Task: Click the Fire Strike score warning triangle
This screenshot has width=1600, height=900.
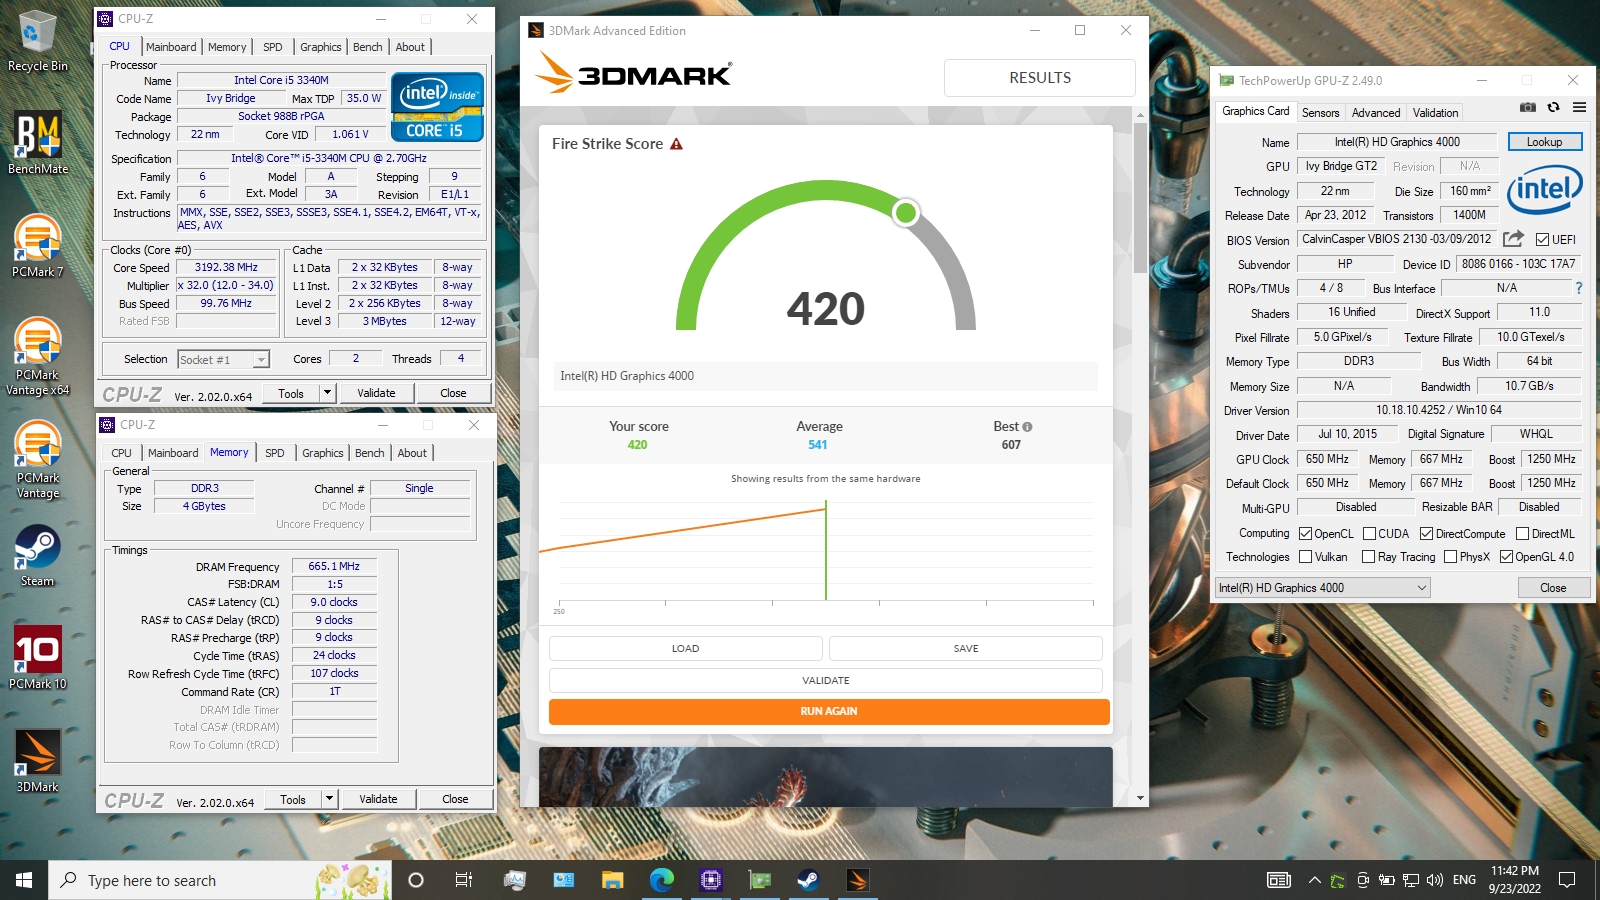Action: [x=676, y=144]
